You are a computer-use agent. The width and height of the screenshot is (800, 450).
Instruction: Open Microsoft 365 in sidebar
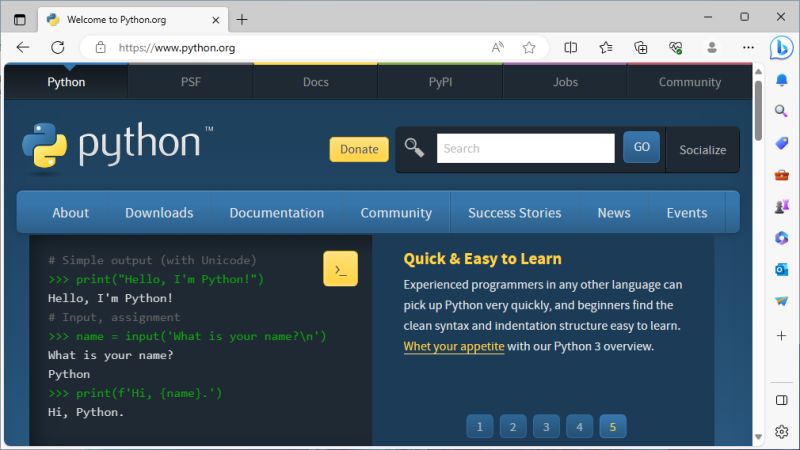781,238
